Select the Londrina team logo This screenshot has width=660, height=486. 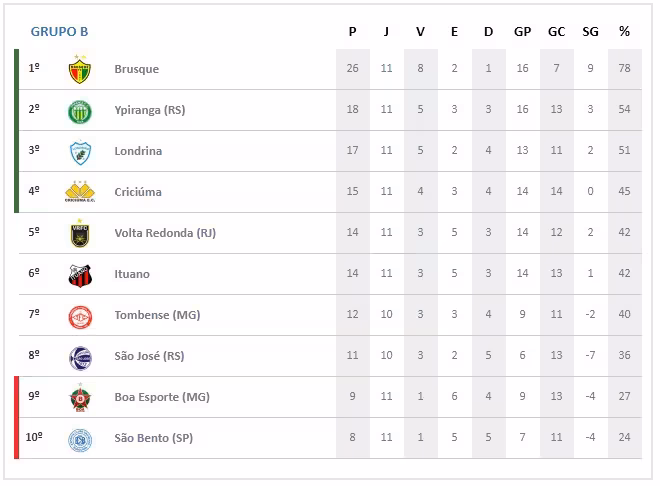(79, 152)
